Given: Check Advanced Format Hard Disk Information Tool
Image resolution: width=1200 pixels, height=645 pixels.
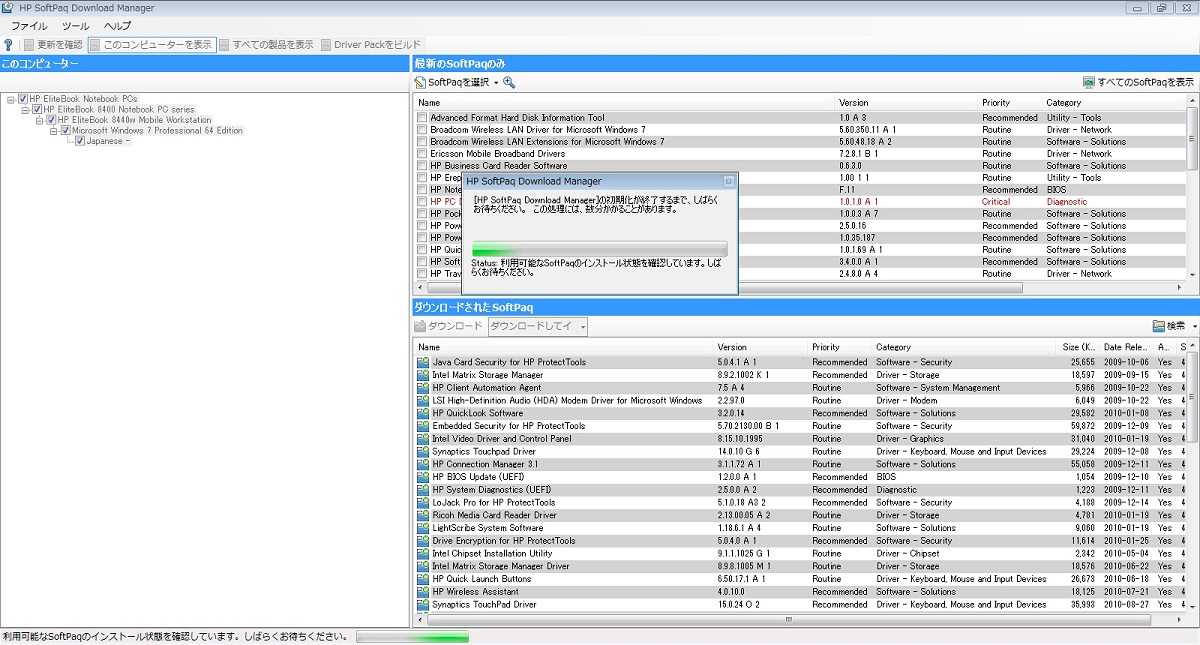Looking at the screenshot, I should click(422, 118).
